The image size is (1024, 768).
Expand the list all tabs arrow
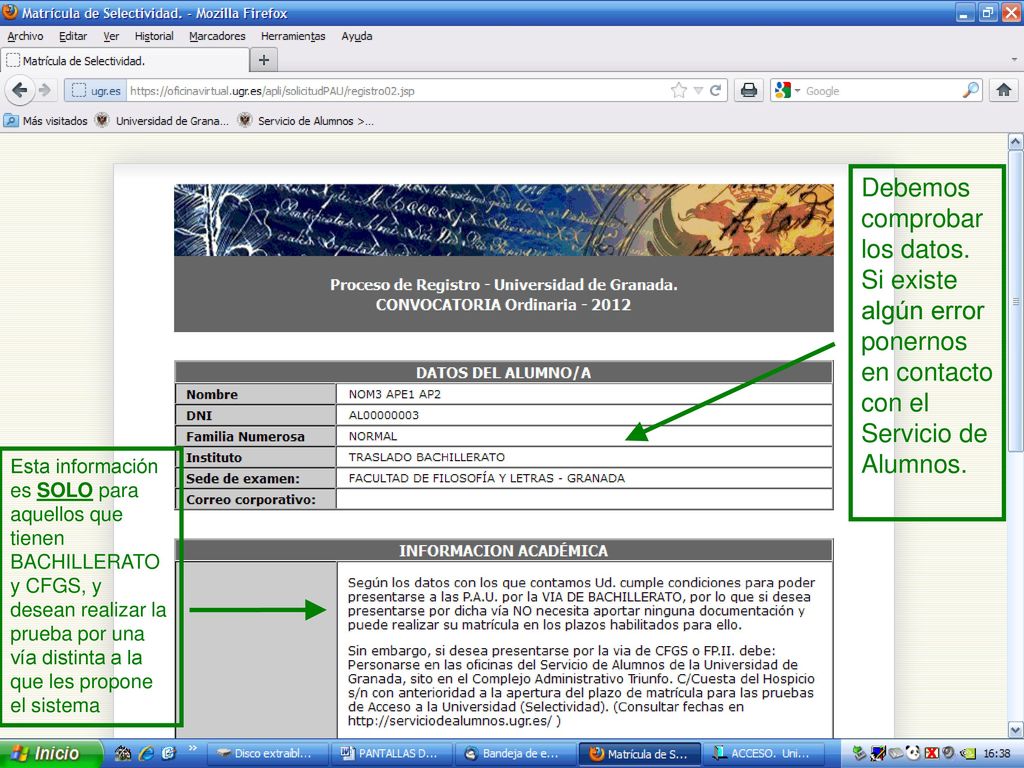(1014, 60)
